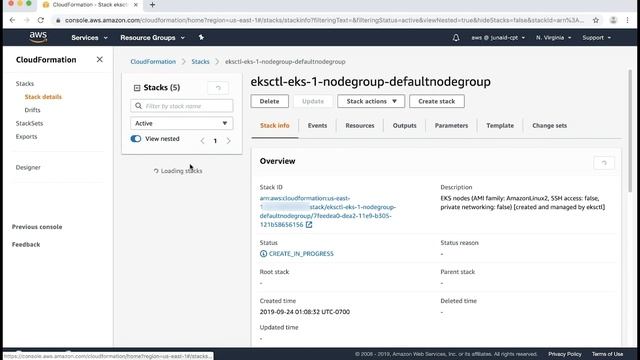Switch to the Parameters tab
Screen dimensions: 640x360
click(451, 126)
